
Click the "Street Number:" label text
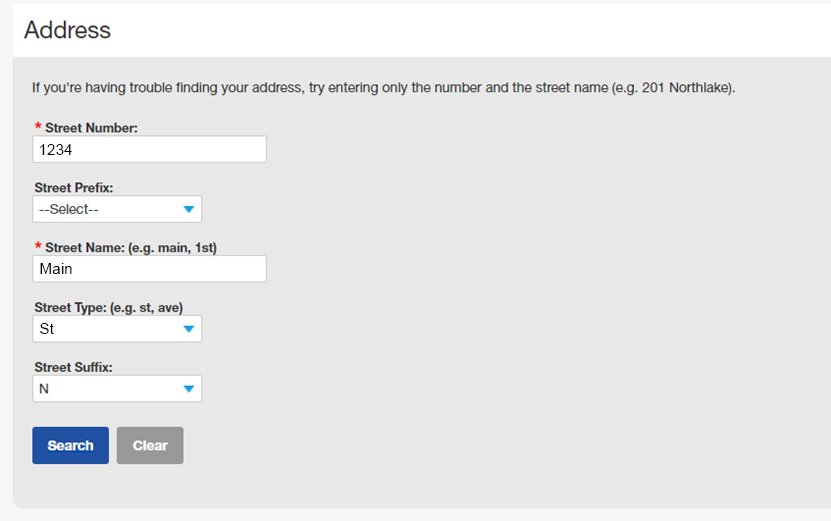click(x=91, y=128)
